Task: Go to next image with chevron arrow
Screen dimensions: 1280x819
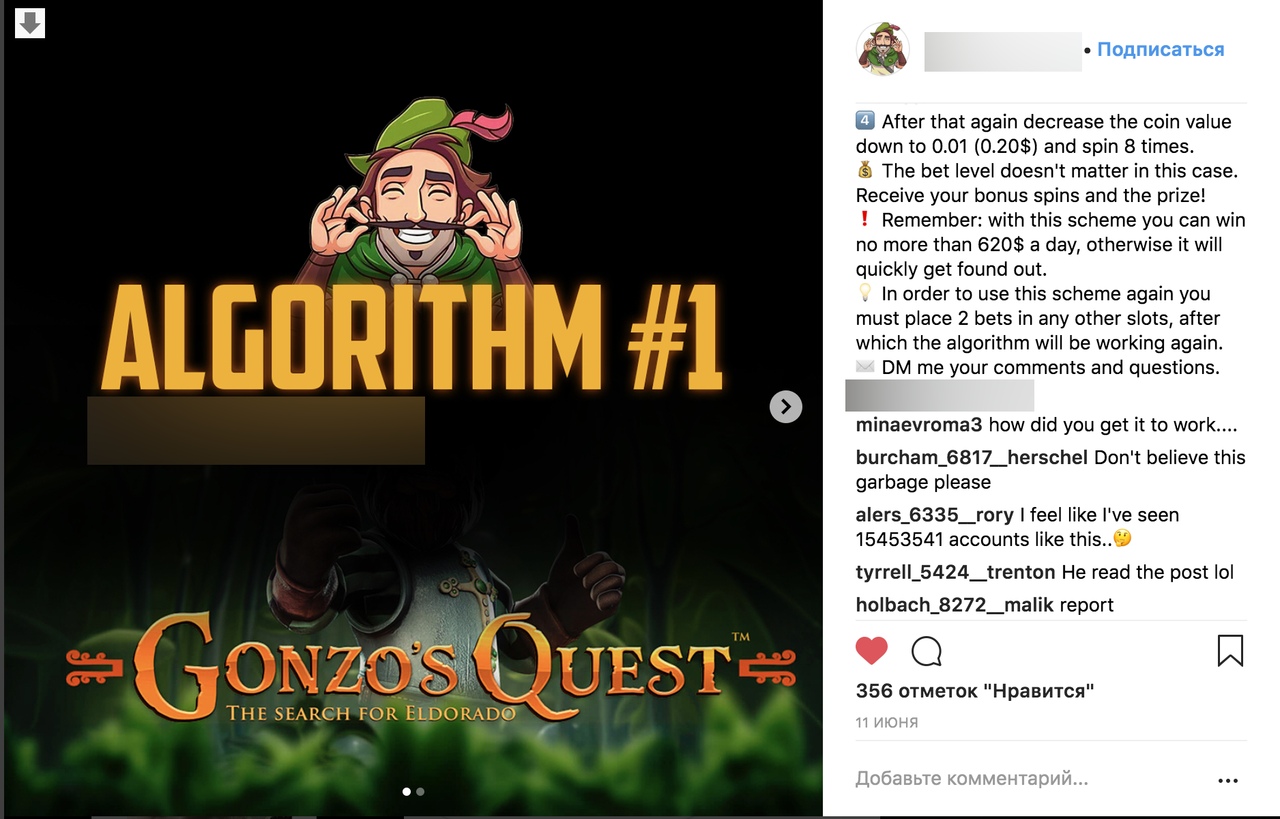Action: pyautogui.click(x=786, y=406)
